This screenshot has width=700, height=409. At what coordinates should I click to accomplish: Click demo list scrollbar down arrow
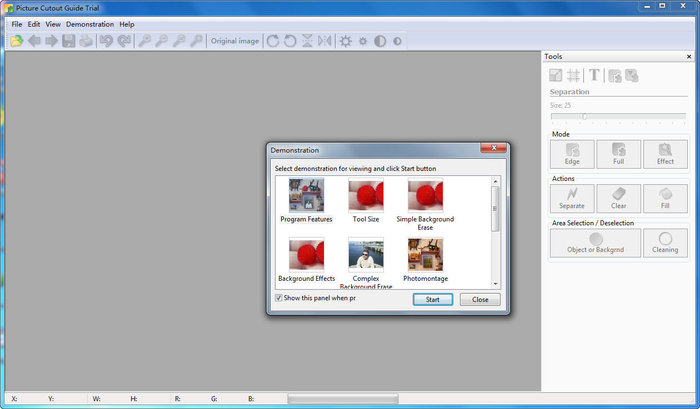pyautogui.click(x=495, y=284)
